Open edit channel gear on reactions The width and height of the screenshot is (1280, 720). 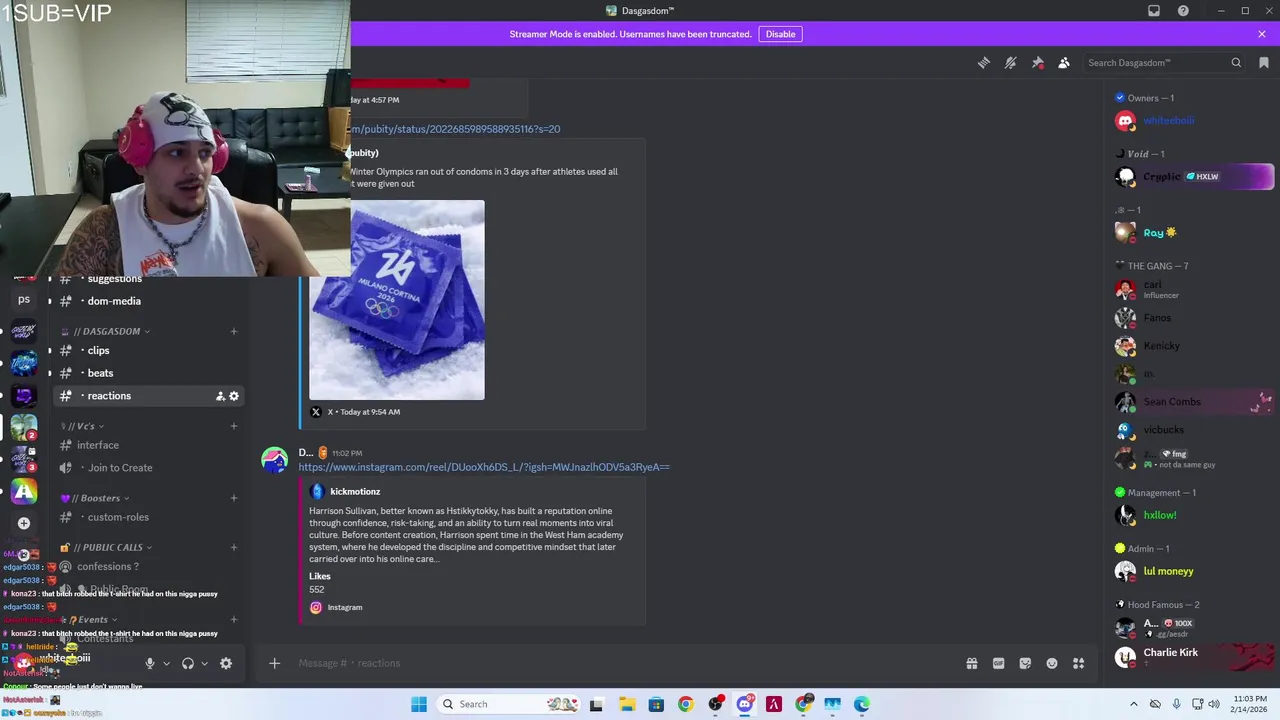234,396
